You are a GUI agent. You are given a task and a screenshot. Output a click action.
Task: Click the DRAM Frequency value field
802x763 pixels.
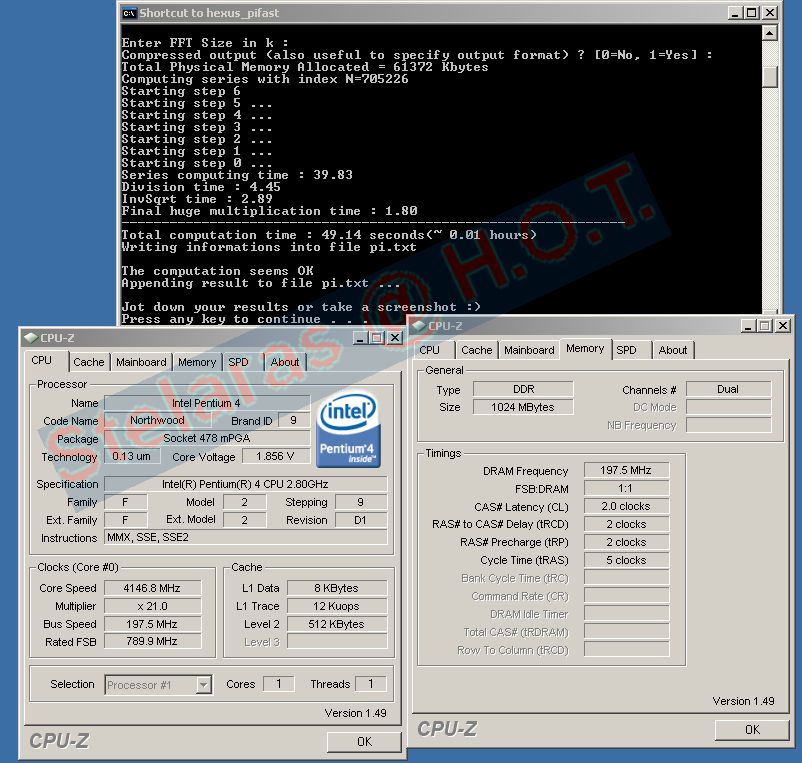coord(626,470)
